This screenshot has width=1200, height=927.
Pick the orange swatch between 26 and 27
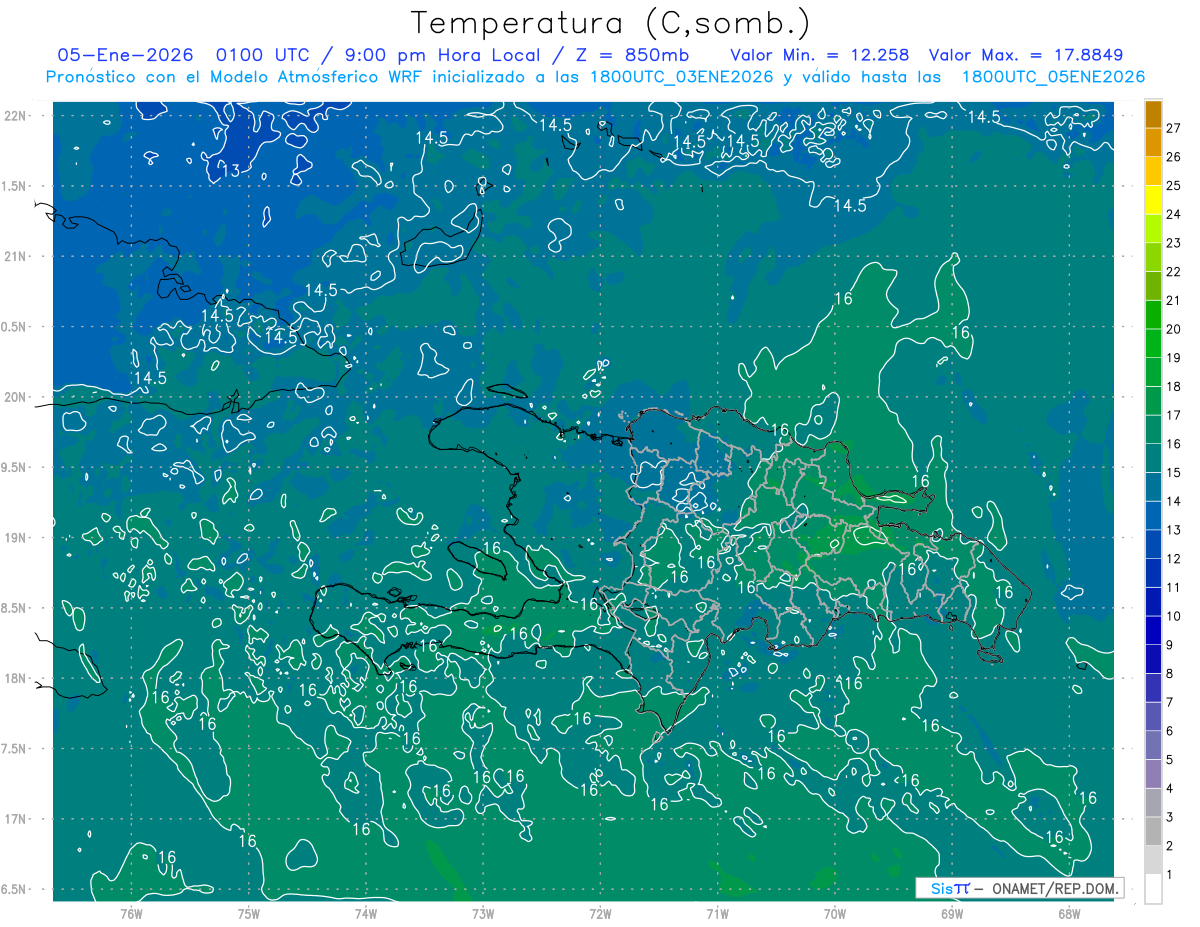pyautogui.click(x=1153, y=142)
